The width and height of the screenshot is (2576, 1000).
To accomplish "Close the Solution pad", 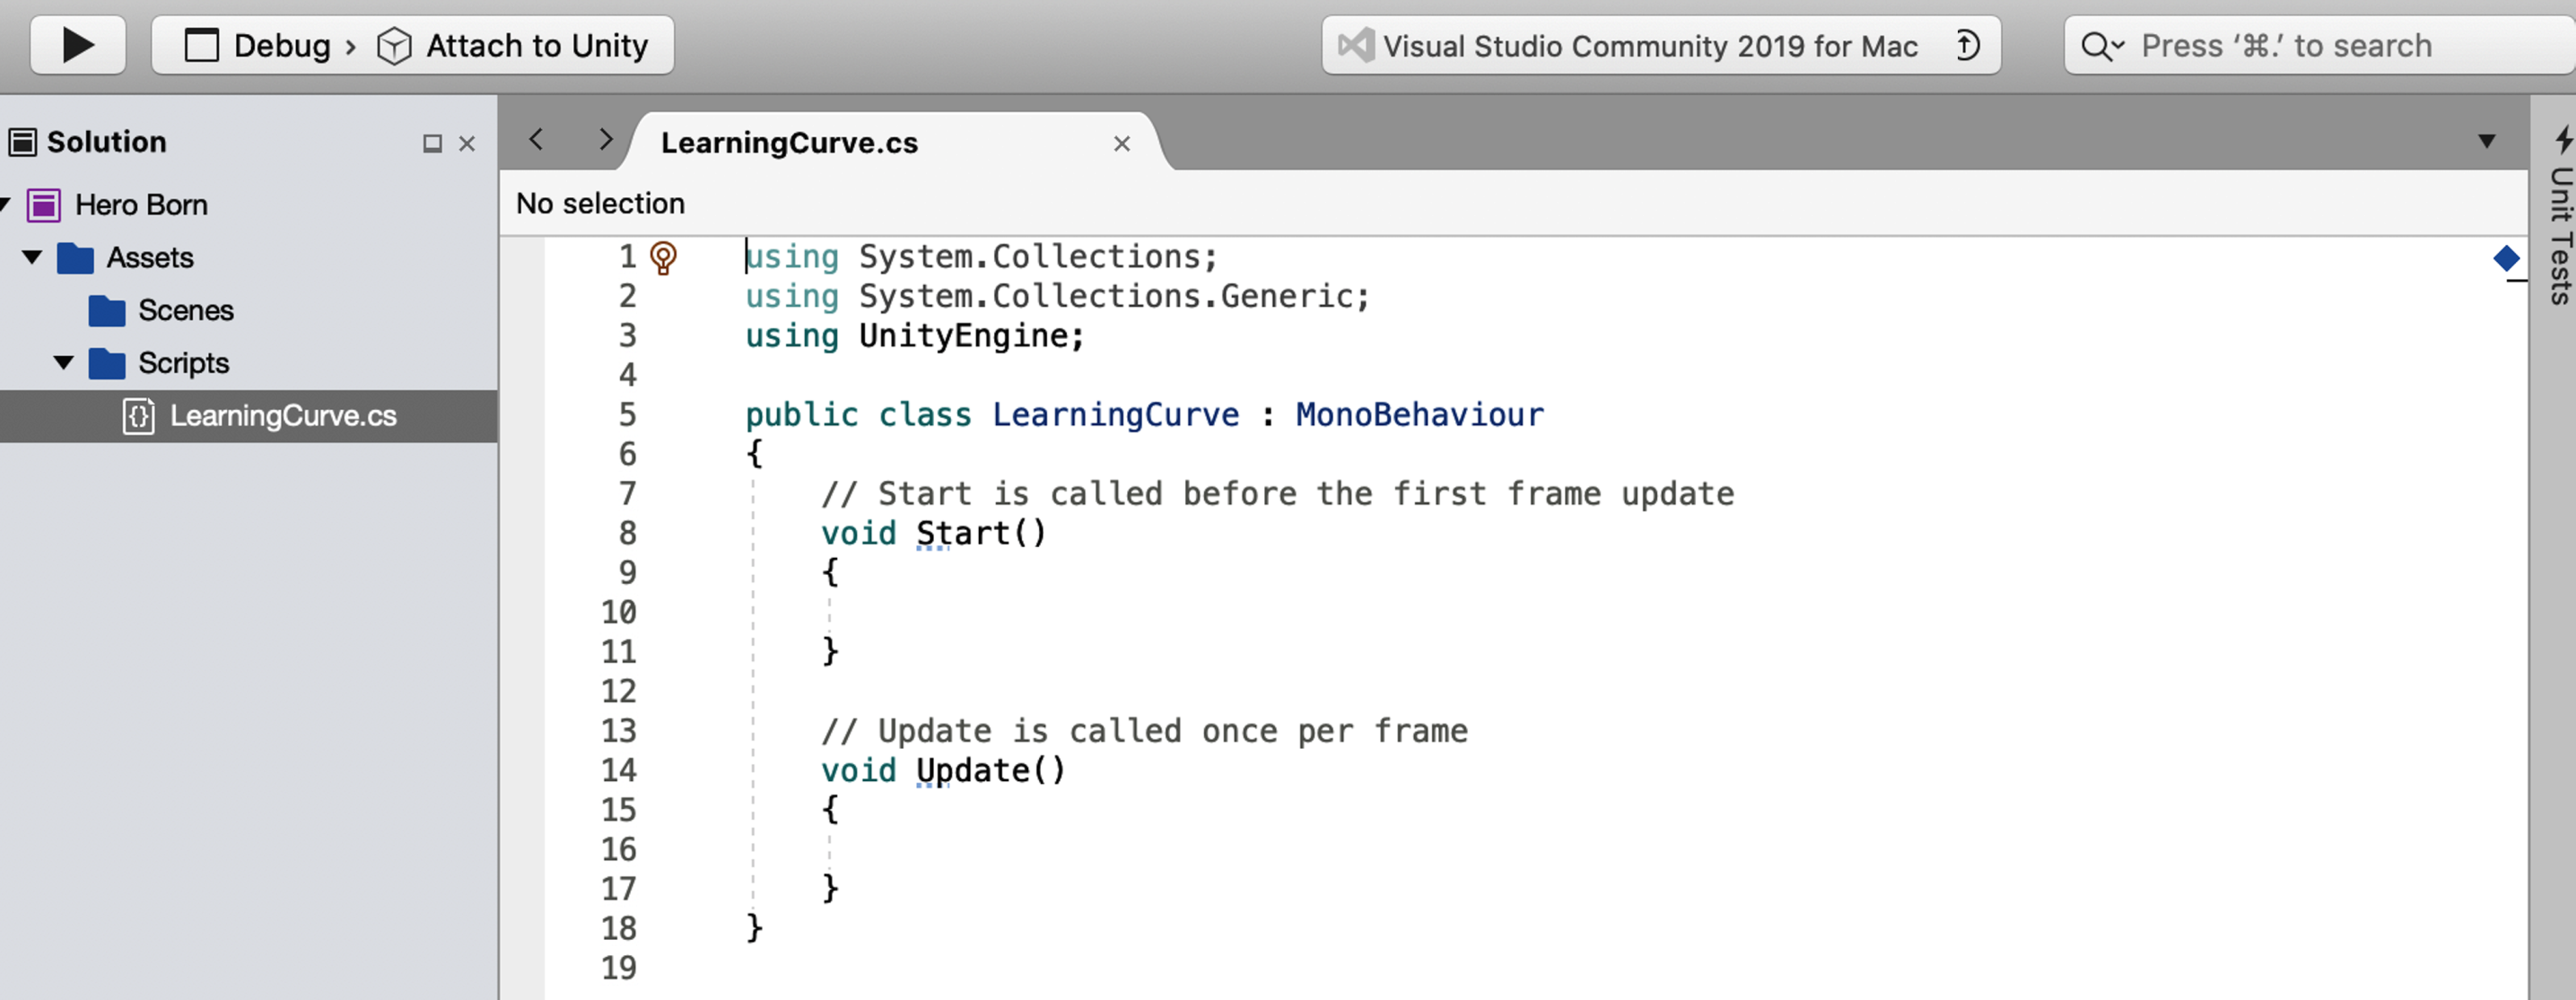I will pos(467,144).
